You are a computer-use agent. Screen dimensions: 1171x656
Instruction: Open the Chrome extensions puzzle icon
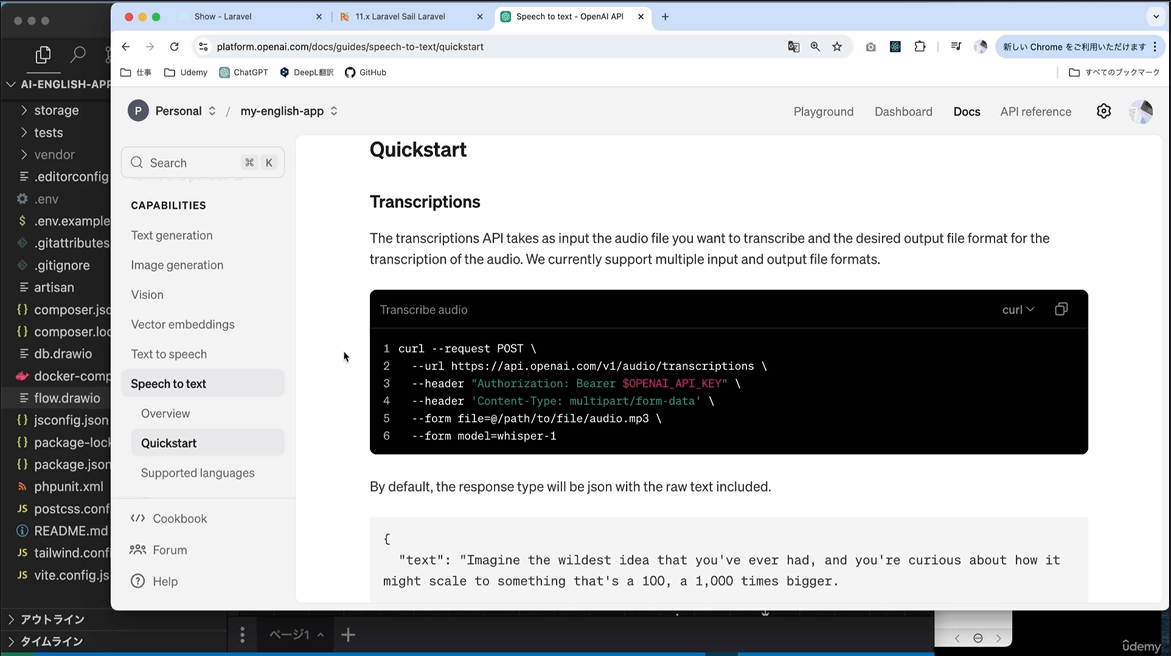pos(920,47)
